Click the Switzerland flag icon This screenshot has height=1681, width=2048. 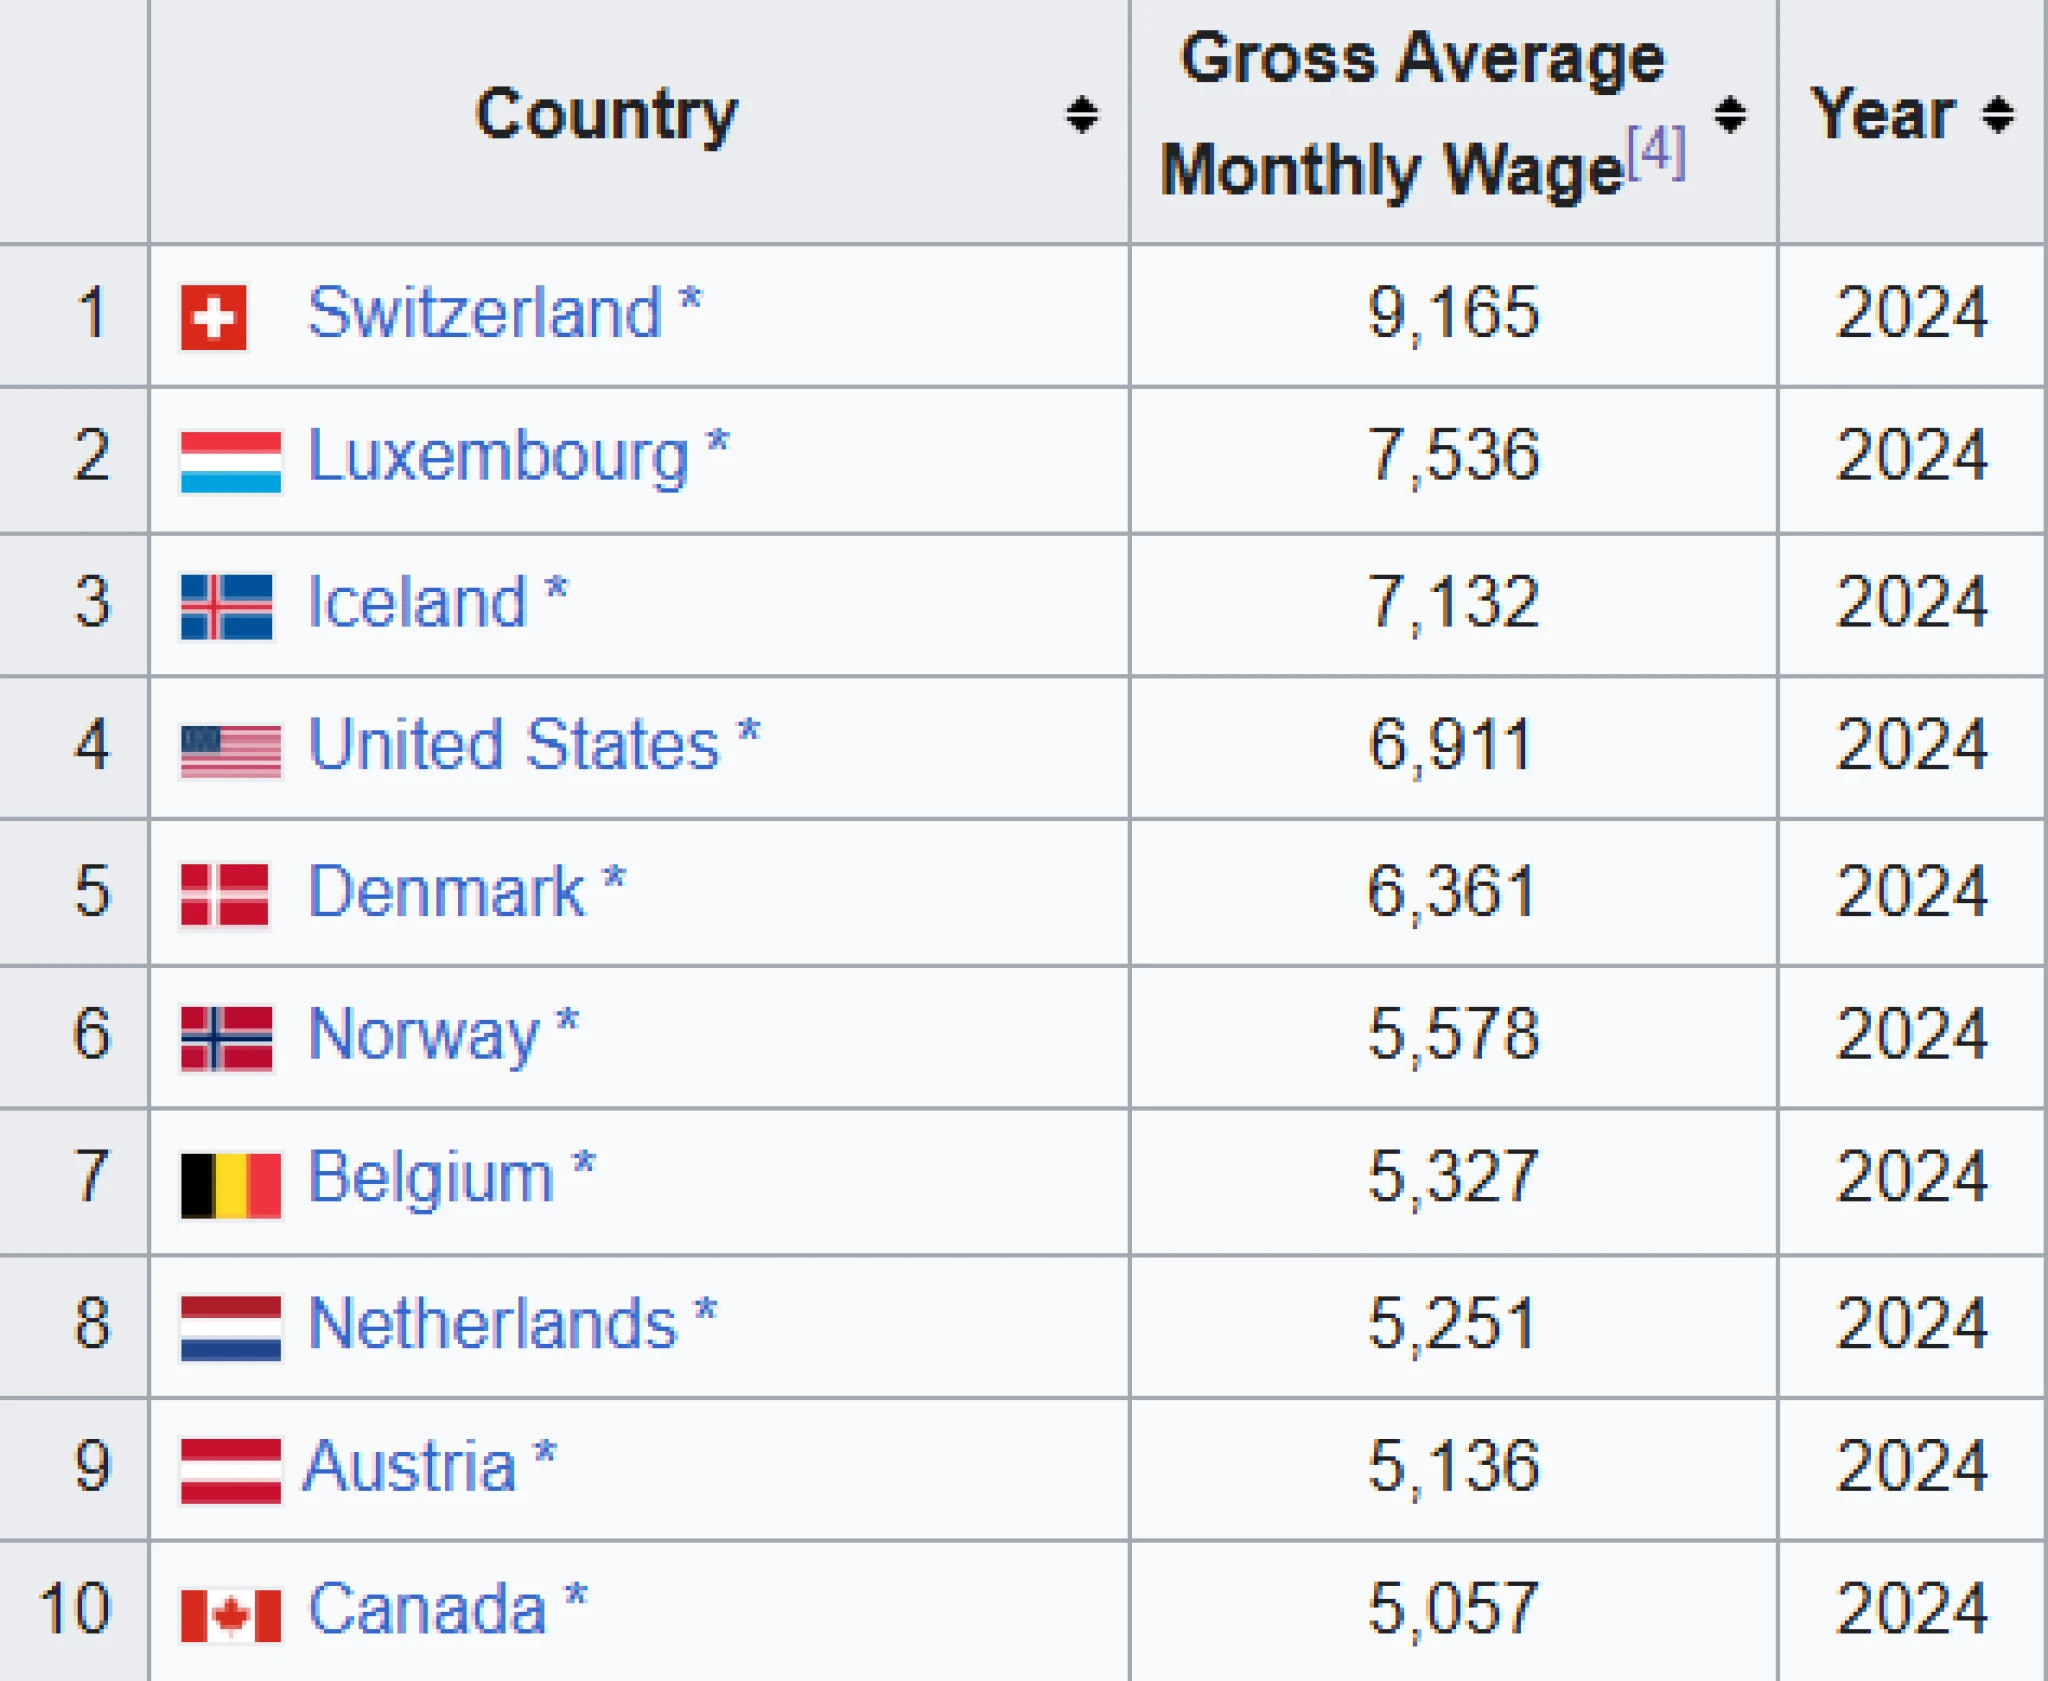coord(213,318)
